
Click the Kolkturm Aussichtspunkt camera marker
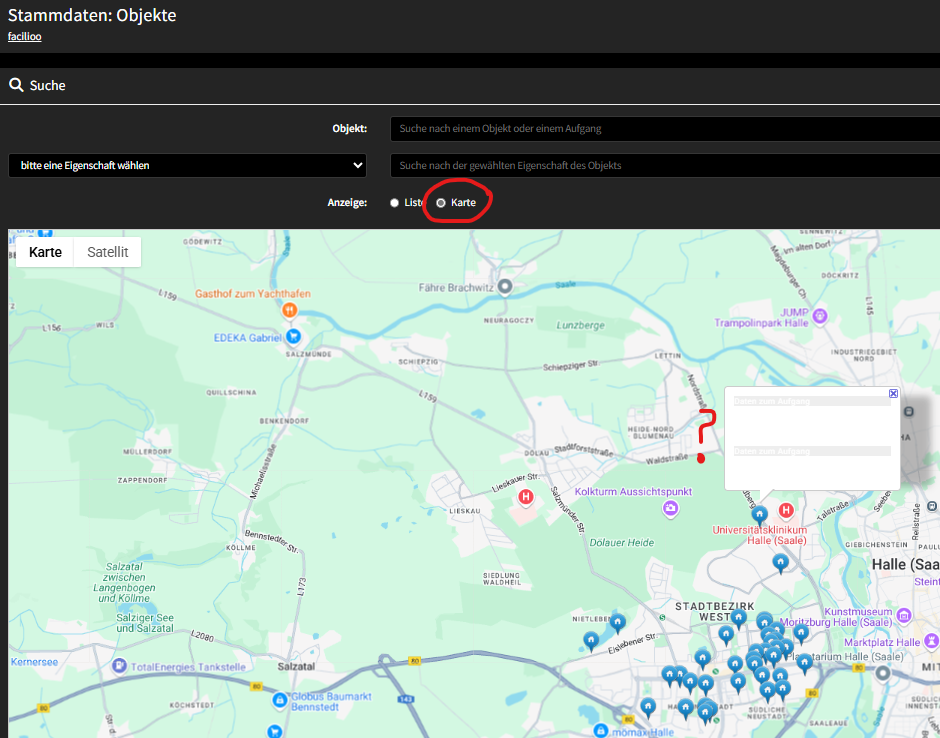(x=670, y=509)
